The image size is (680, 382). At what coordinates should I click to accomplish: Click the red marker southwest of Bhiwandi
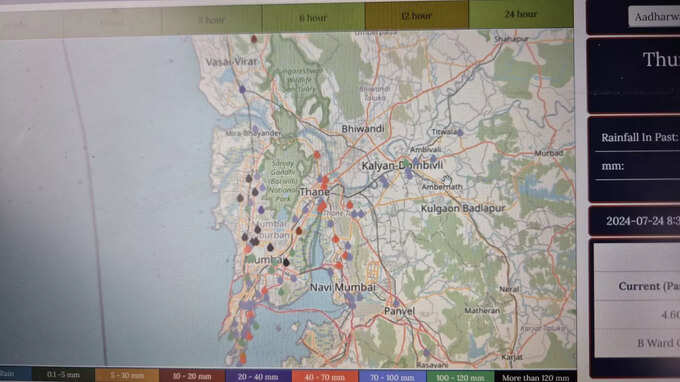point(317,155)
